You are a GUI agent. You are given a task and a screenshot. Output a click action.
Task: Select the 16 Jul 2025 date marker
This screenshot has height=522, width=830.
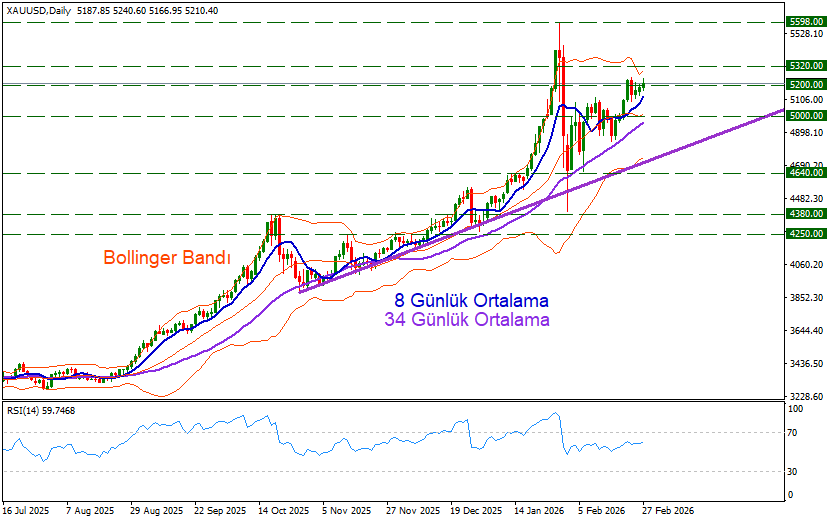click(x=26, y=510)
